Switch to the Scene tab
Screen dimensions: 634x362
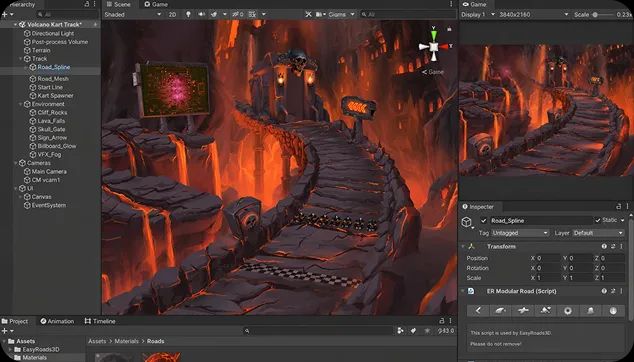[118, 4]
